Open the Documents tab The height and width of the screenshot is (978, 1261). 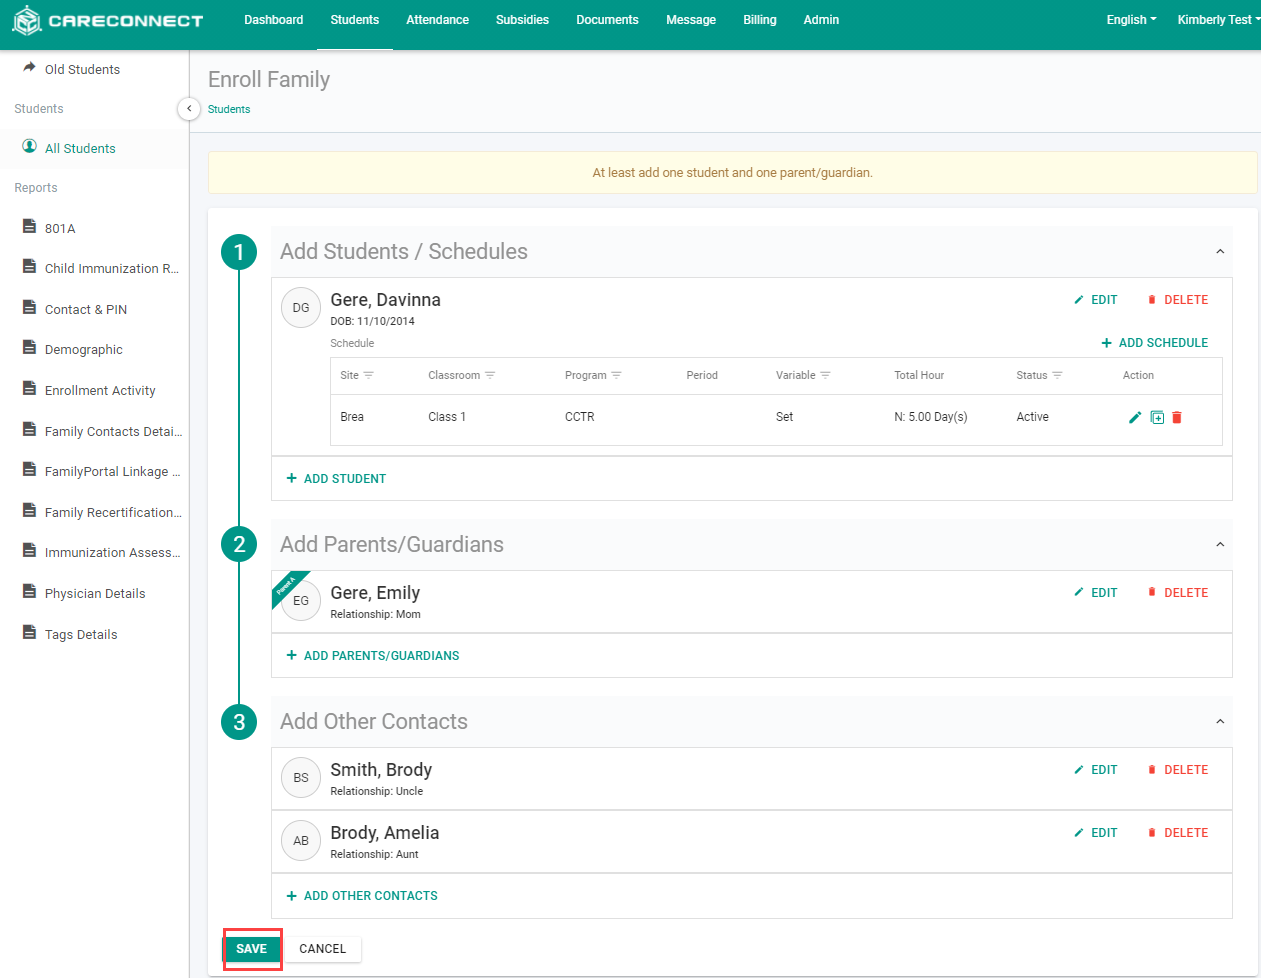click(x=607, y=20)
